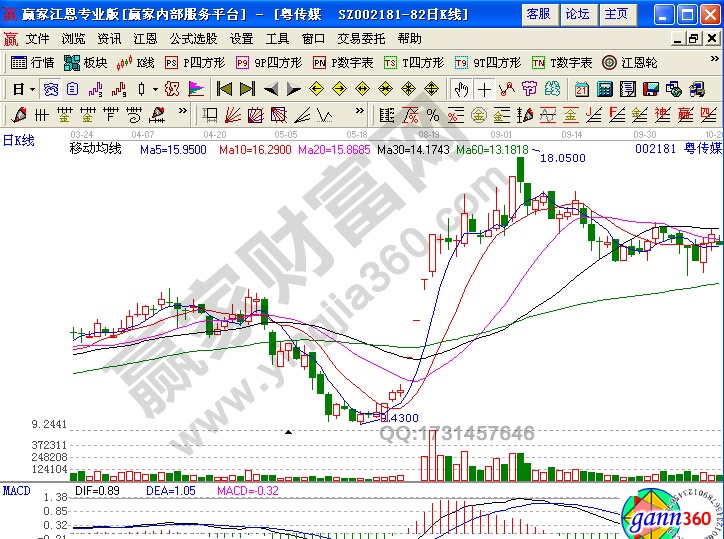724x539 pixels.
Task: Click the calendar icon in toolbar
Action: click(581, 88)
